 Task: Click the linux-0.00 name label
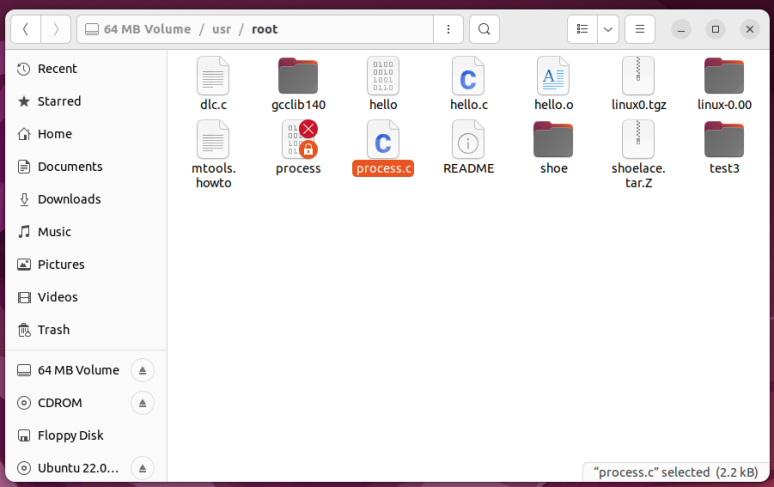[724, 105]
